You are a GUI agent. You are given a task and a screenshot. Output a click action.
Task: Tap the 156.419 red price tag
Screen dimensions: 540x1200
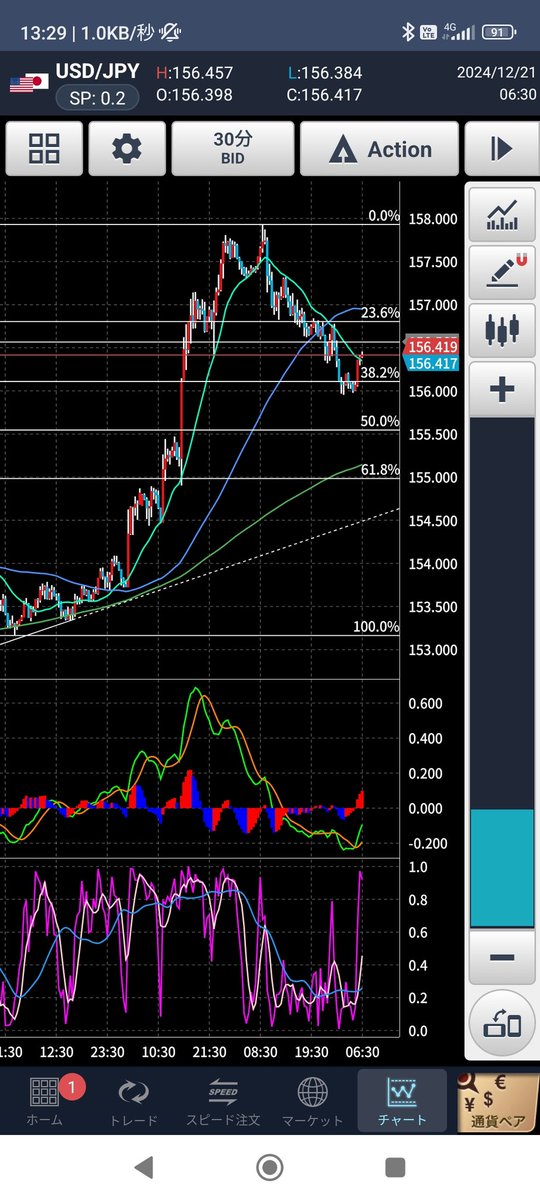[433, 345]
